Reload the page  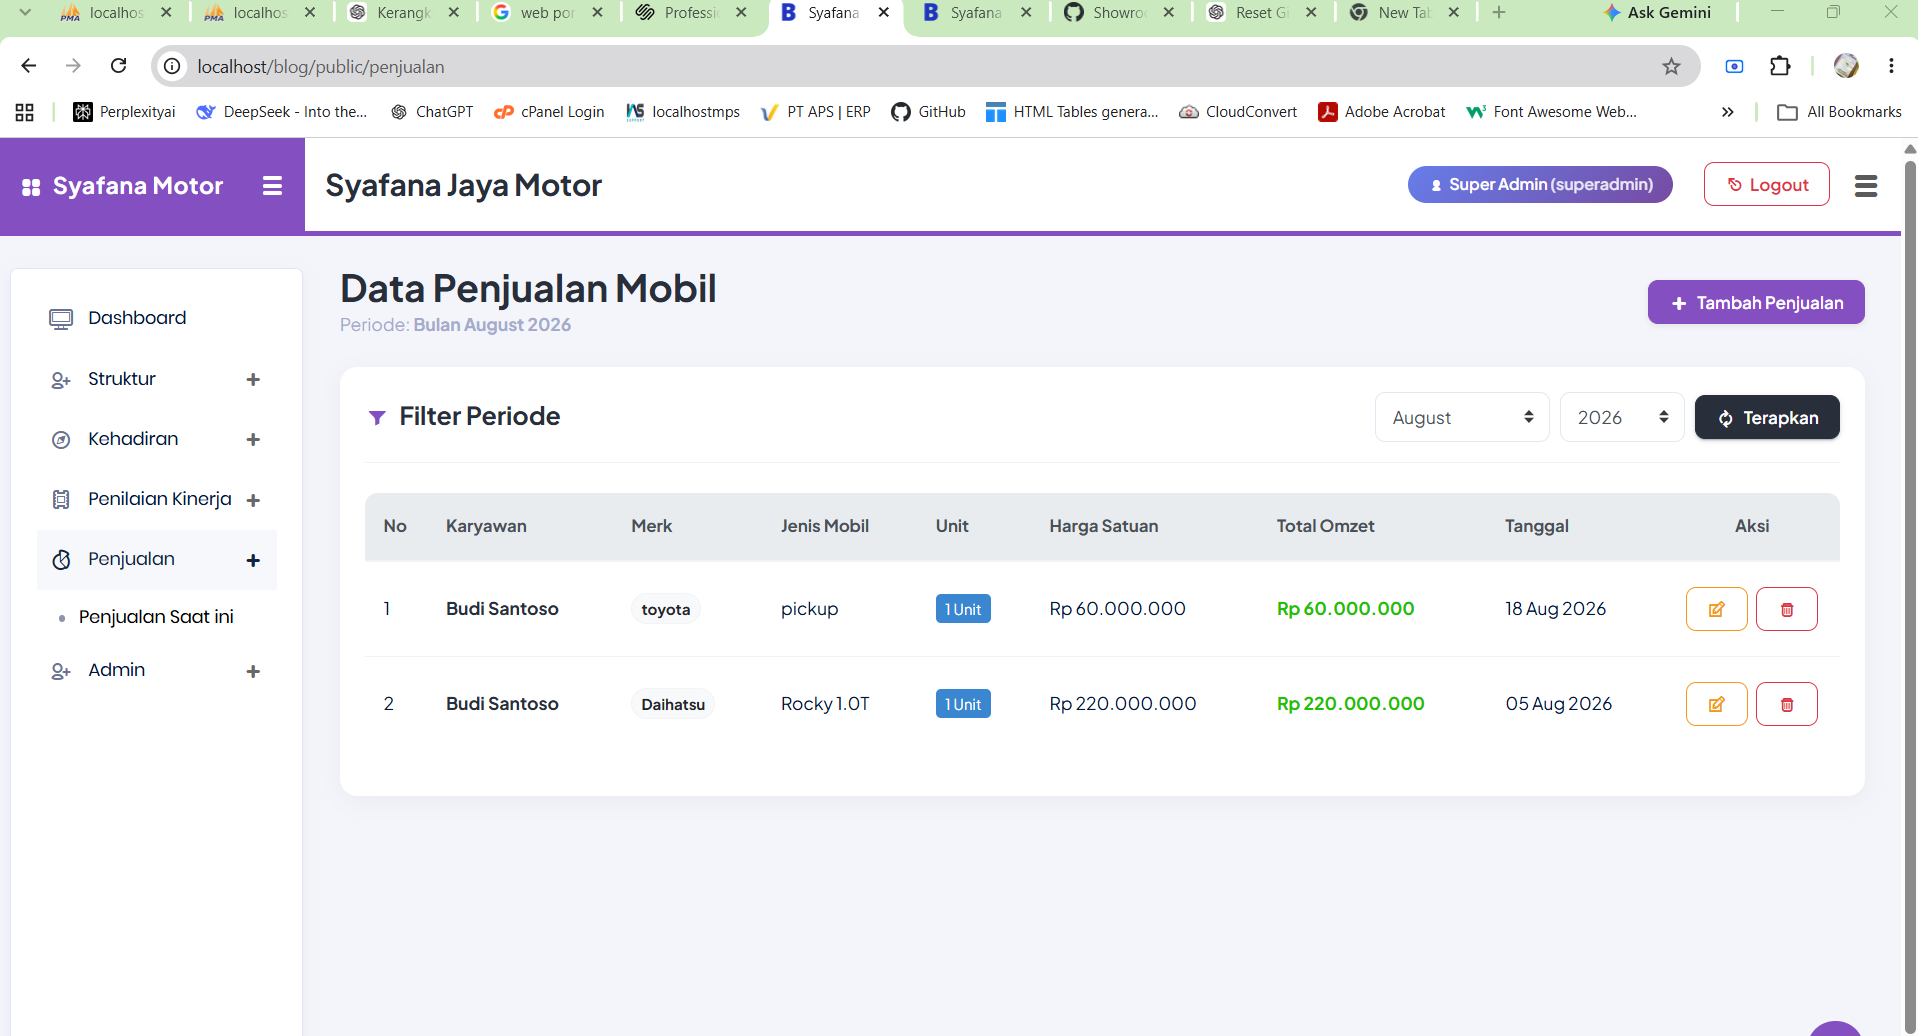click(x=118, y=66)
